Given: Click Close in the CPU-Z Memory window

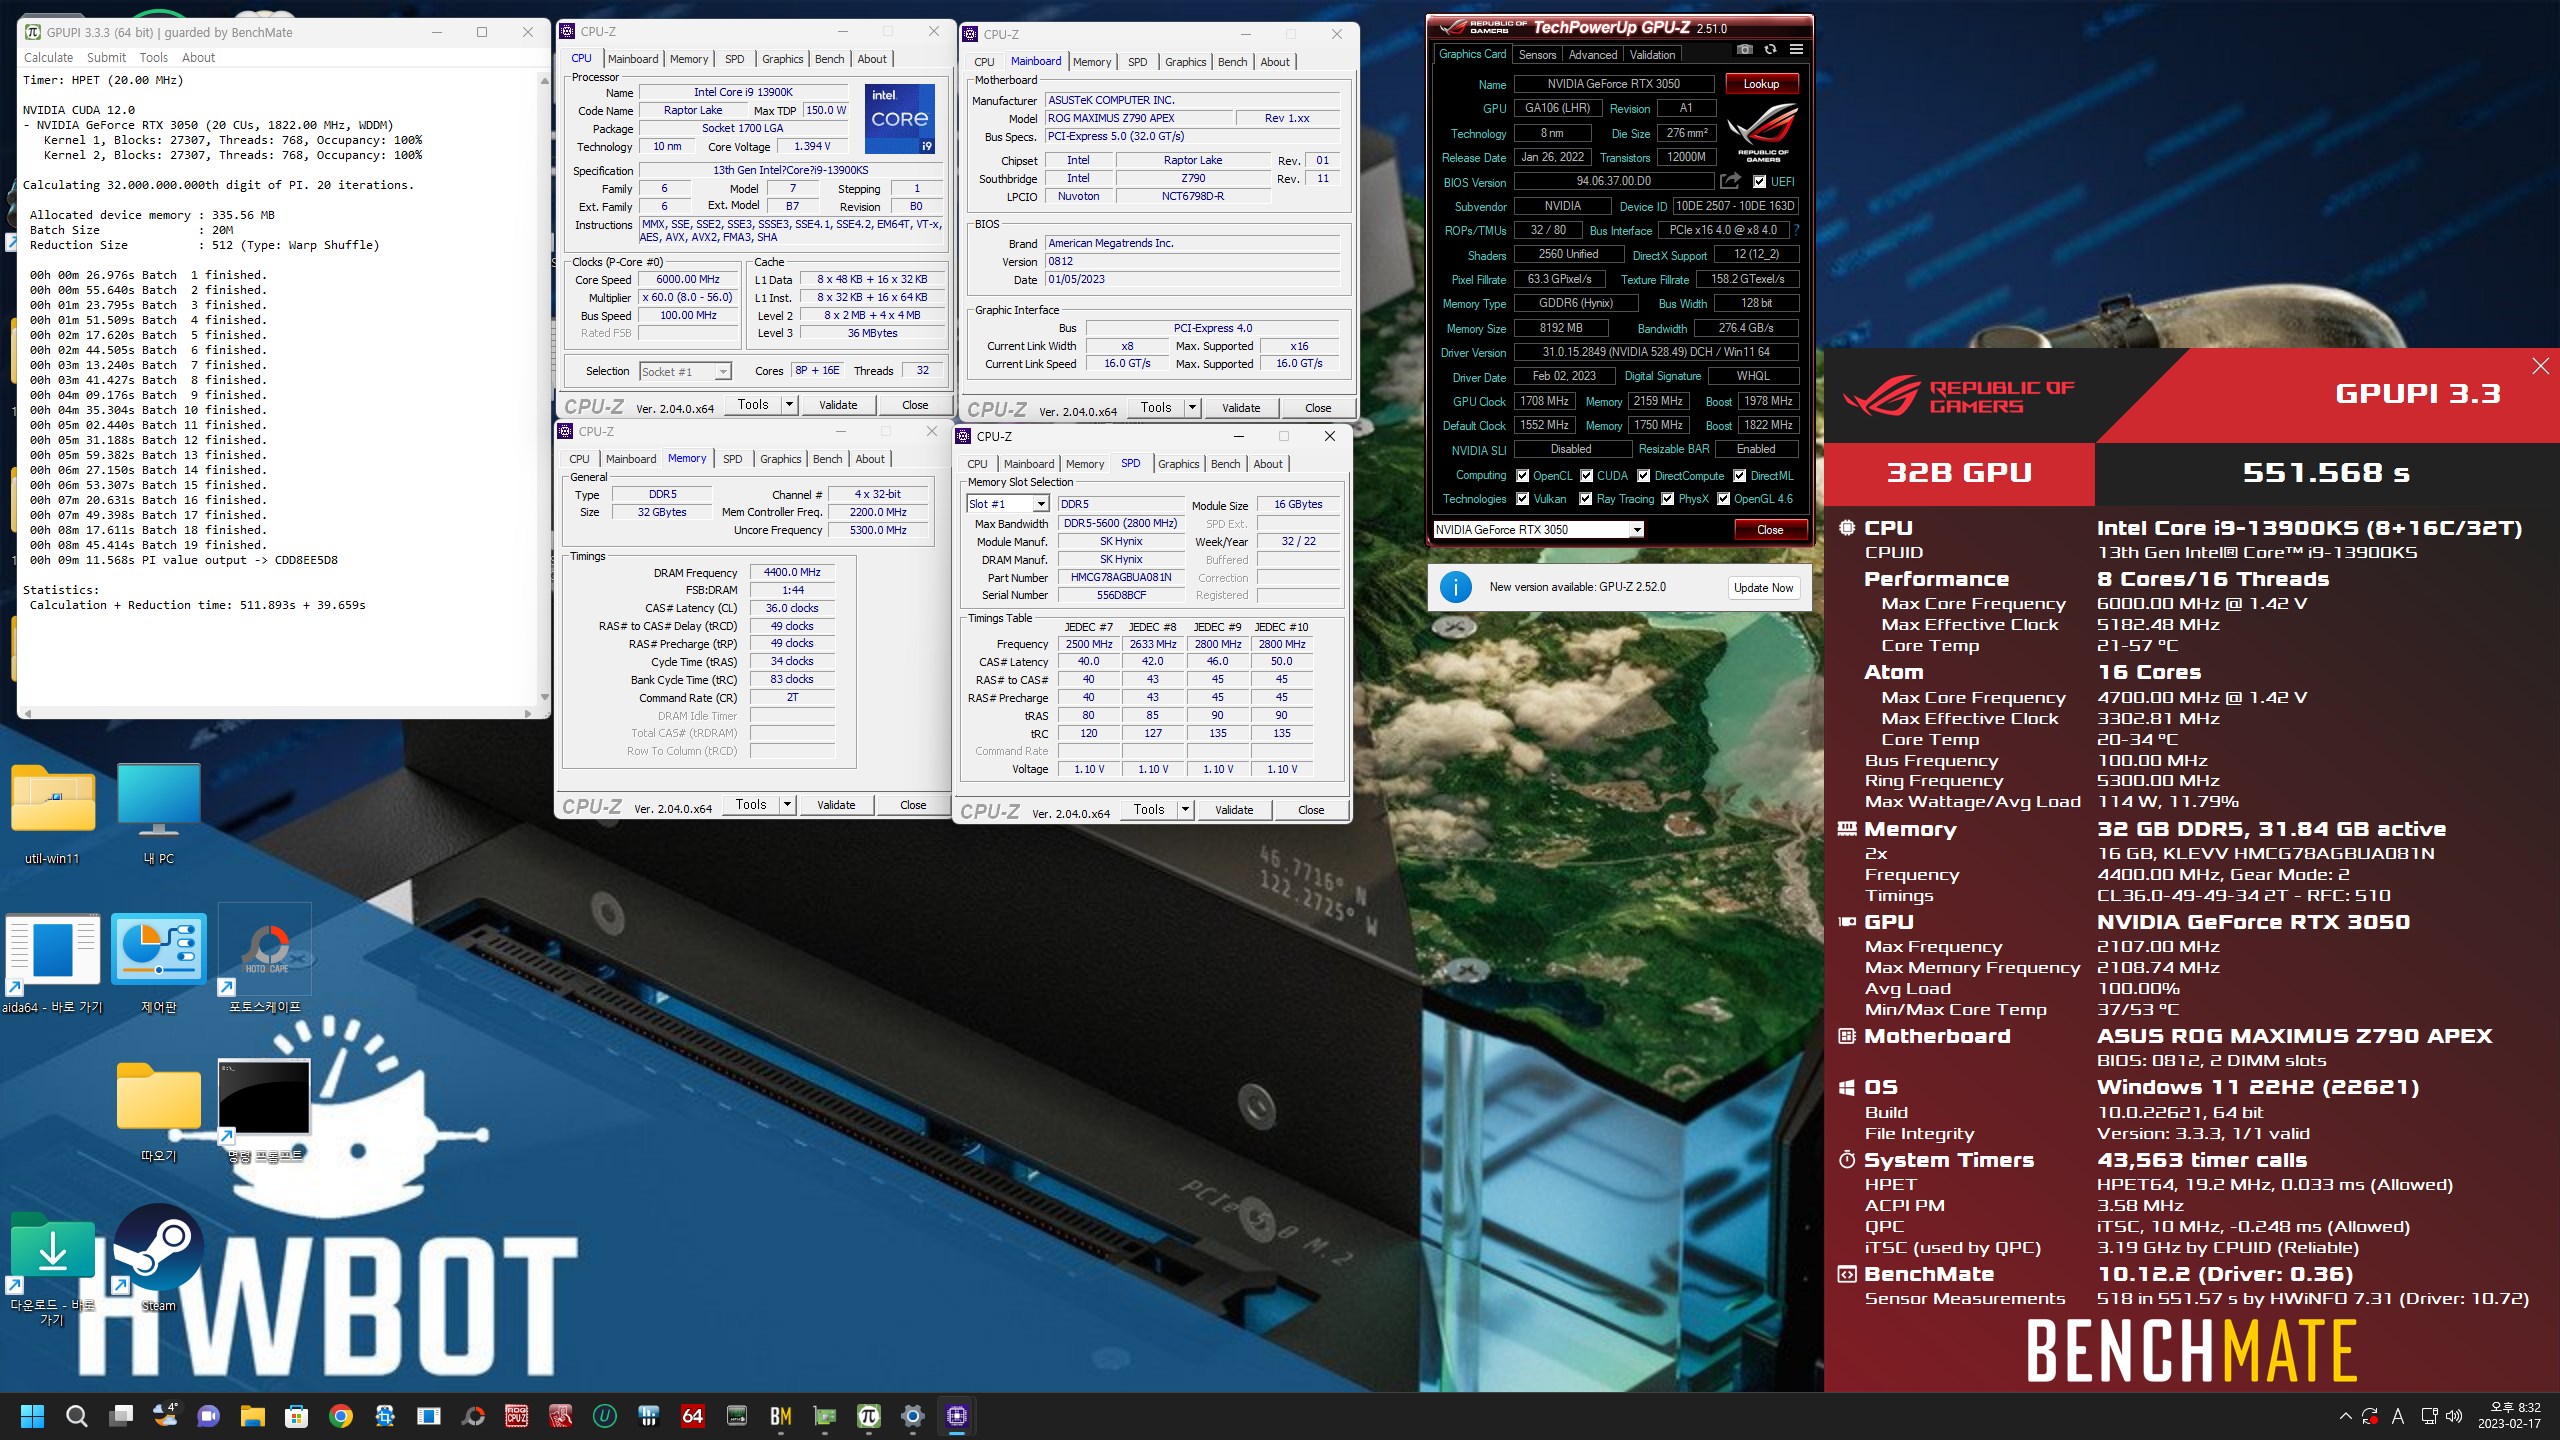Looking at the screenshot, I should 912,805.
